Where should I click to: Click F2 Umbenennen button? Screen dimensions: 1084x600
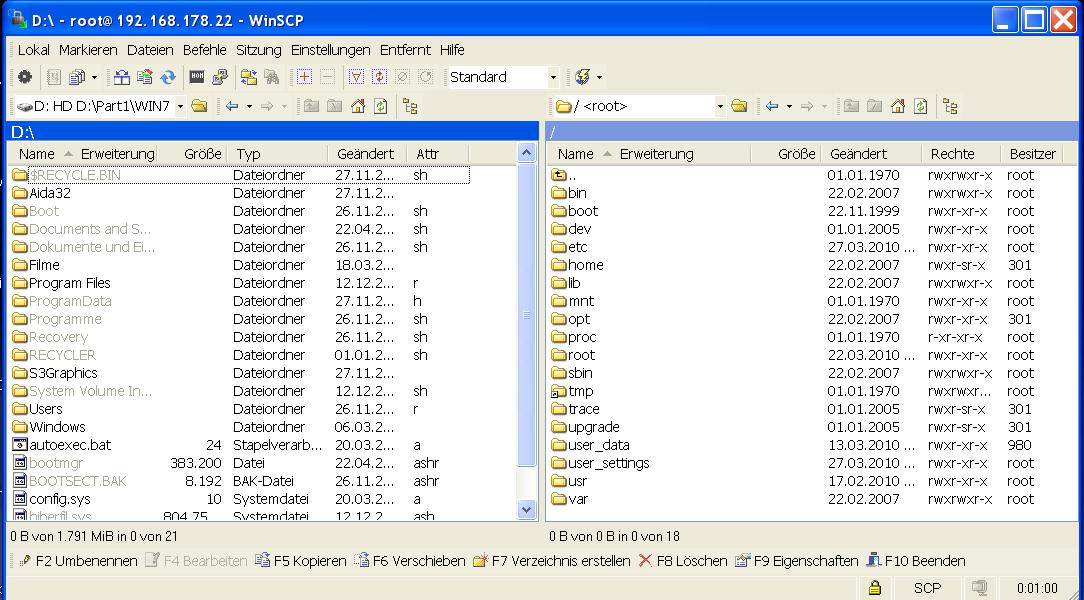(78, 561)
